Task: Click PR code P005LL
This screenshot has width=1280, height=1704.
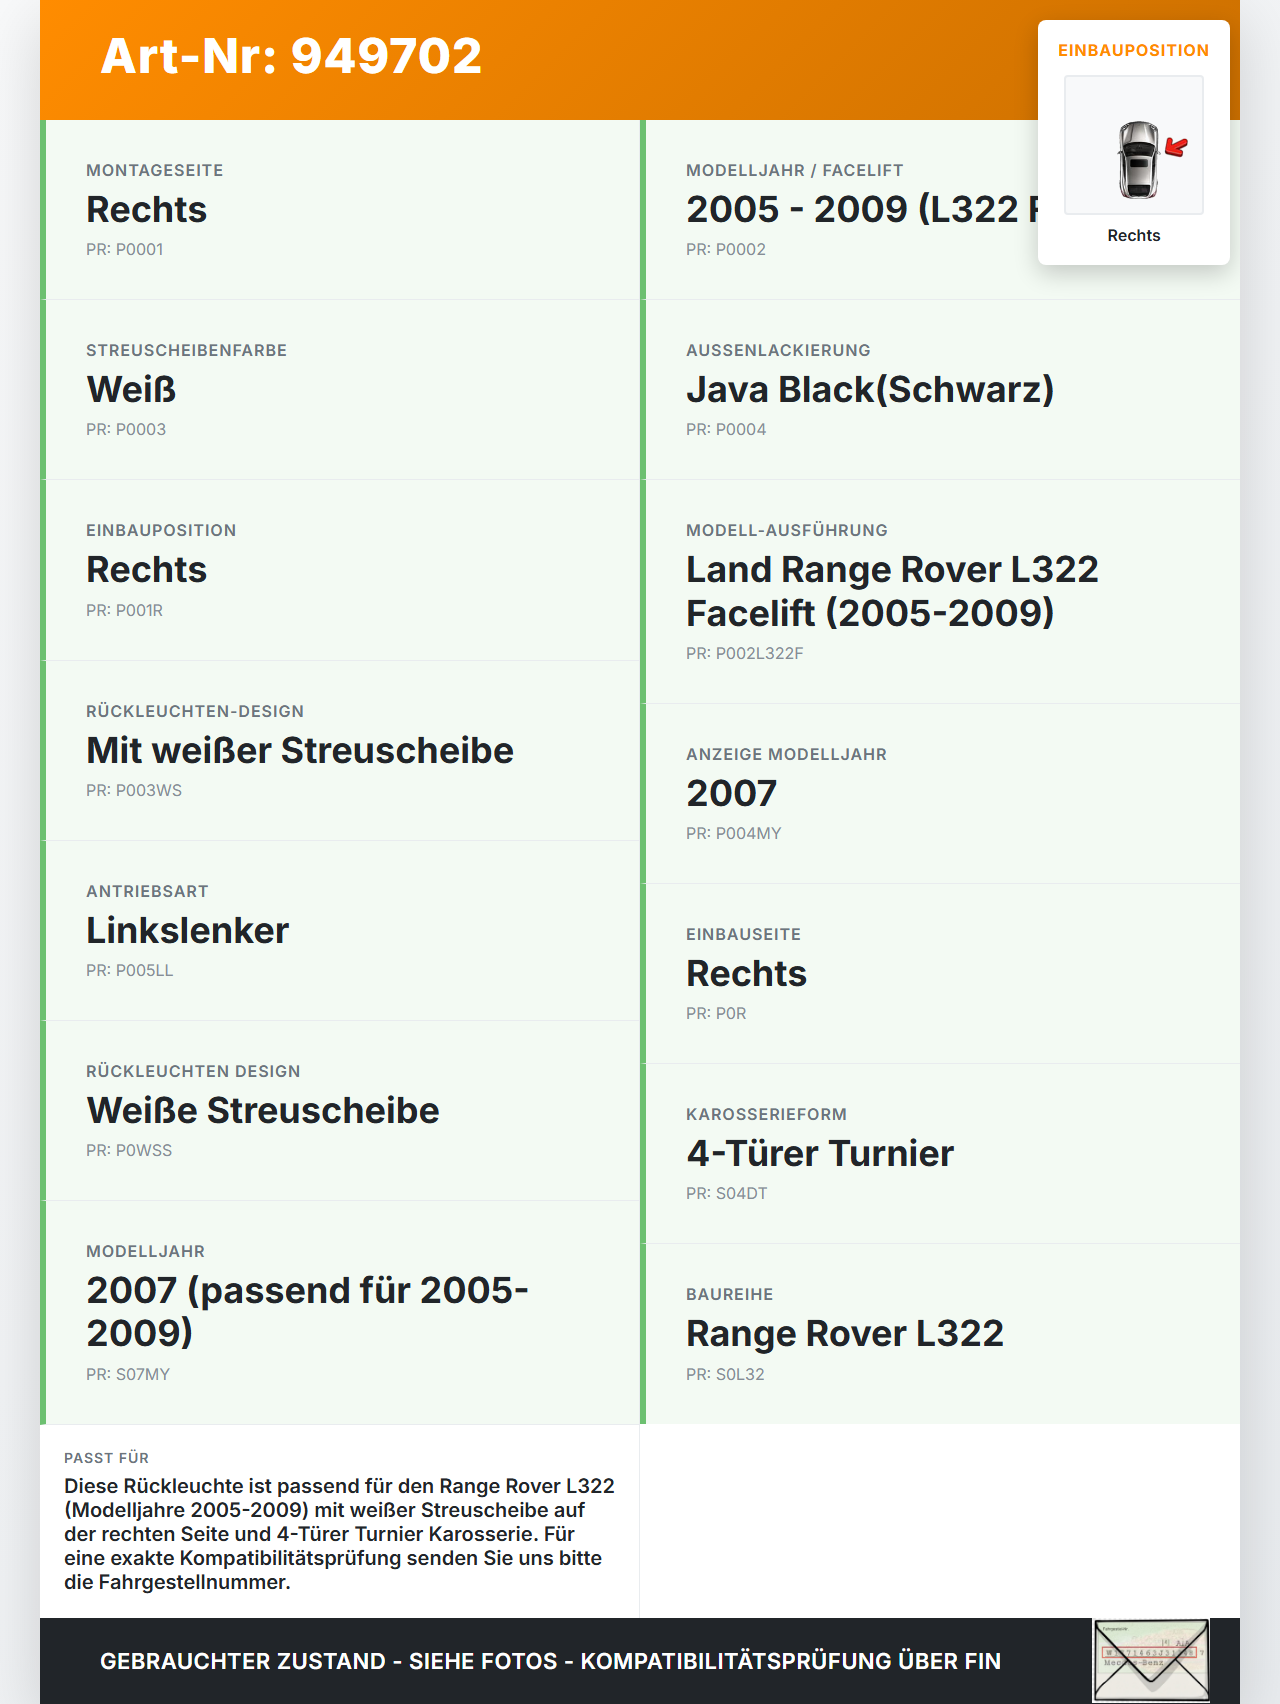Action: tap(130, 970)
